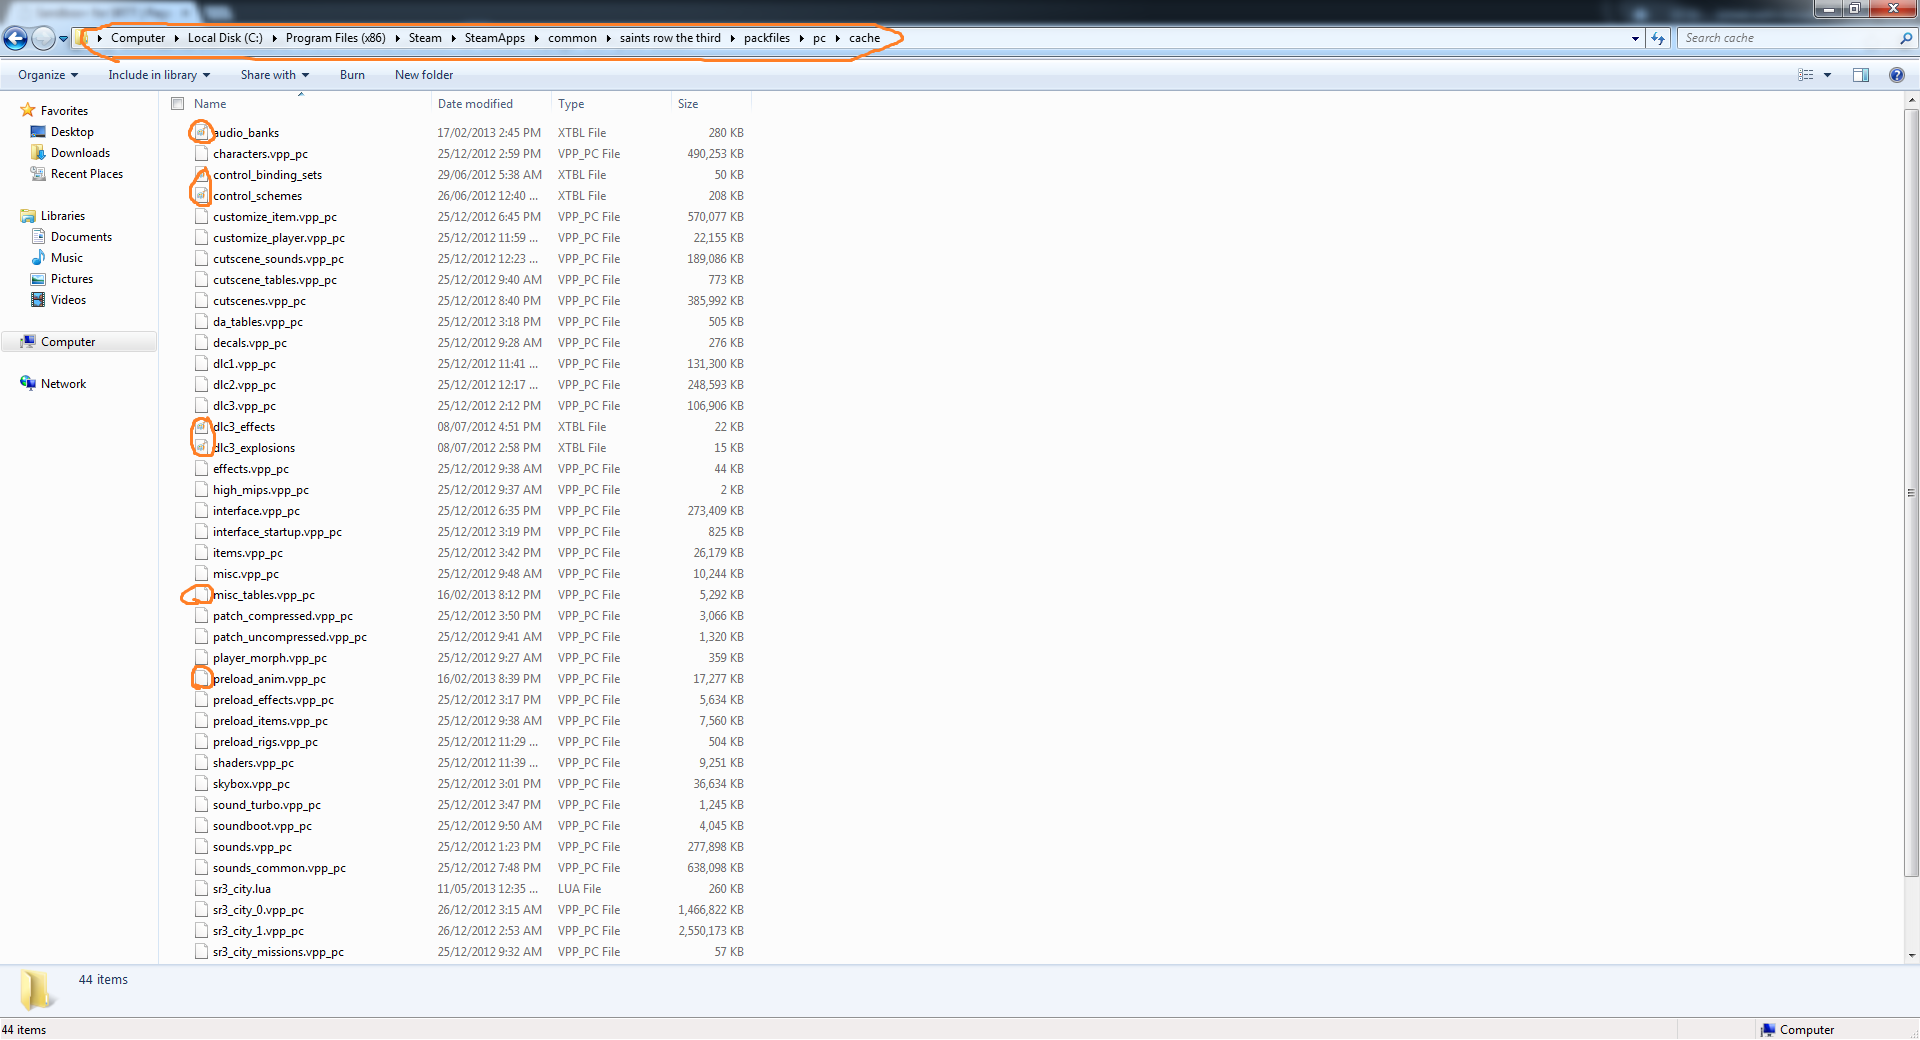The height and width of the screenshot is (1040, 1920).
Task: Open the Organize menu
Action: tap(47, 75)
